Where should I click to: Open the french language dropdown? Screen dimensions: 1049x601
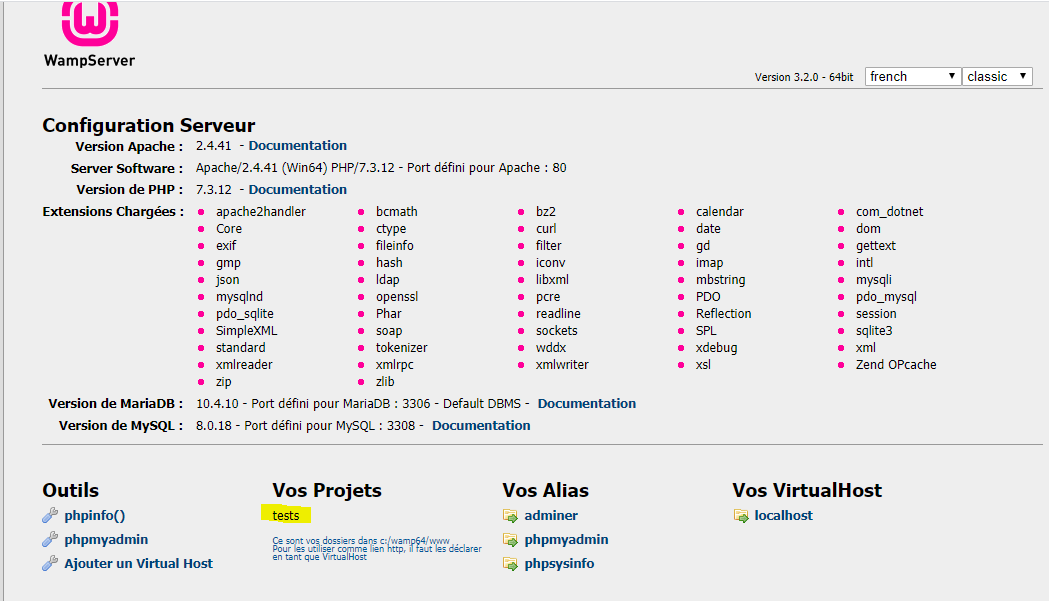point(911,76)
